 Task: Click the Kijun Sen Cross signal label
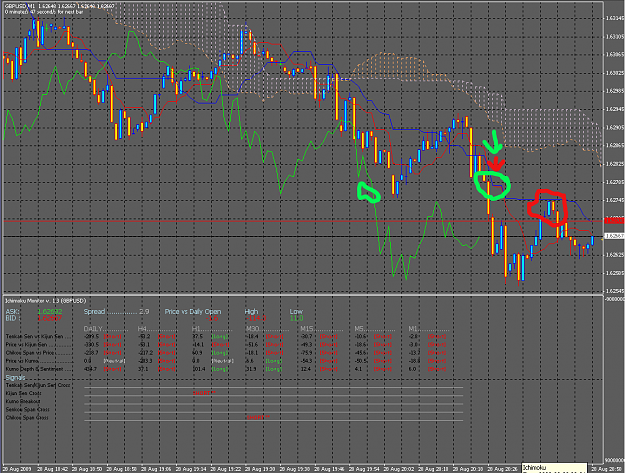pos(24,393)
